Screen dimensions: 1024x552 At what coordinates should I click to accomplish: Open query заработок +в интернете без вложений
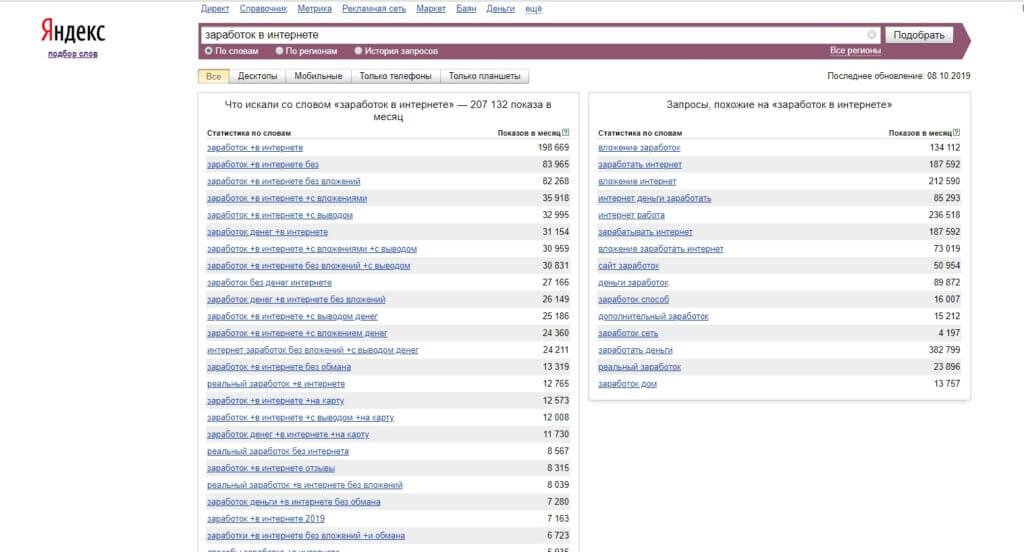[x=283, y=182]
